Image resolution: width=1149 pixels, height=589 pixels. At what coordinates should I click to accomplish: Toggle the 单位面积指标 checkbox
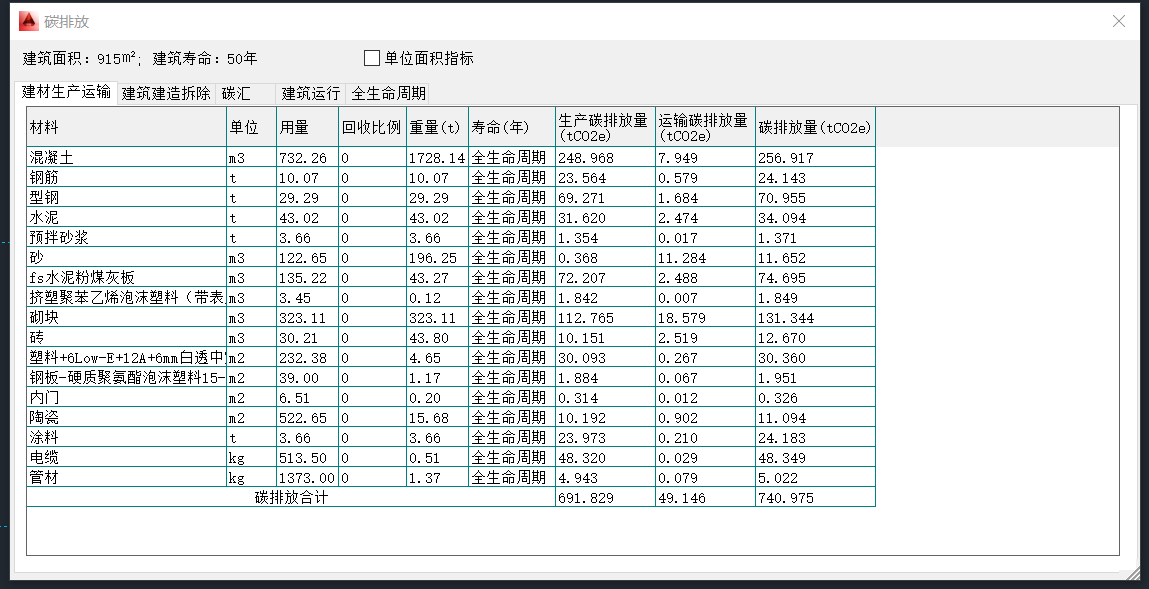click(372, 58)
